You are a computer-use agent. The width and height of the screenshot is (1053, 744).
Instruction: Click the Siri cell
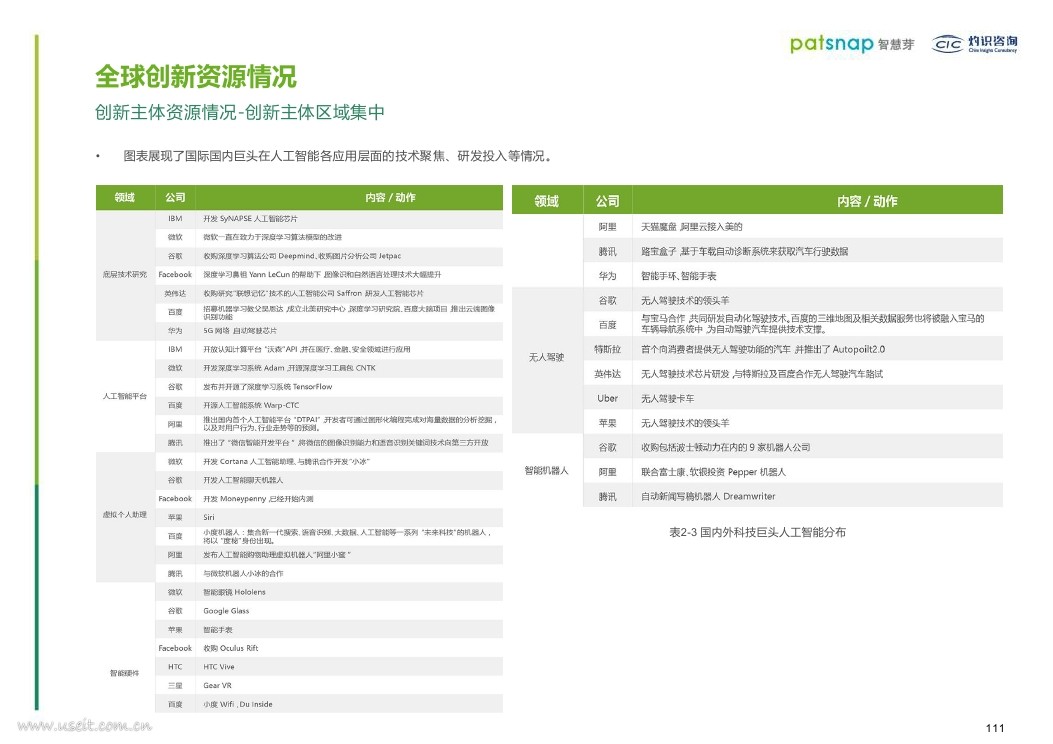click(x=349, y=518)
